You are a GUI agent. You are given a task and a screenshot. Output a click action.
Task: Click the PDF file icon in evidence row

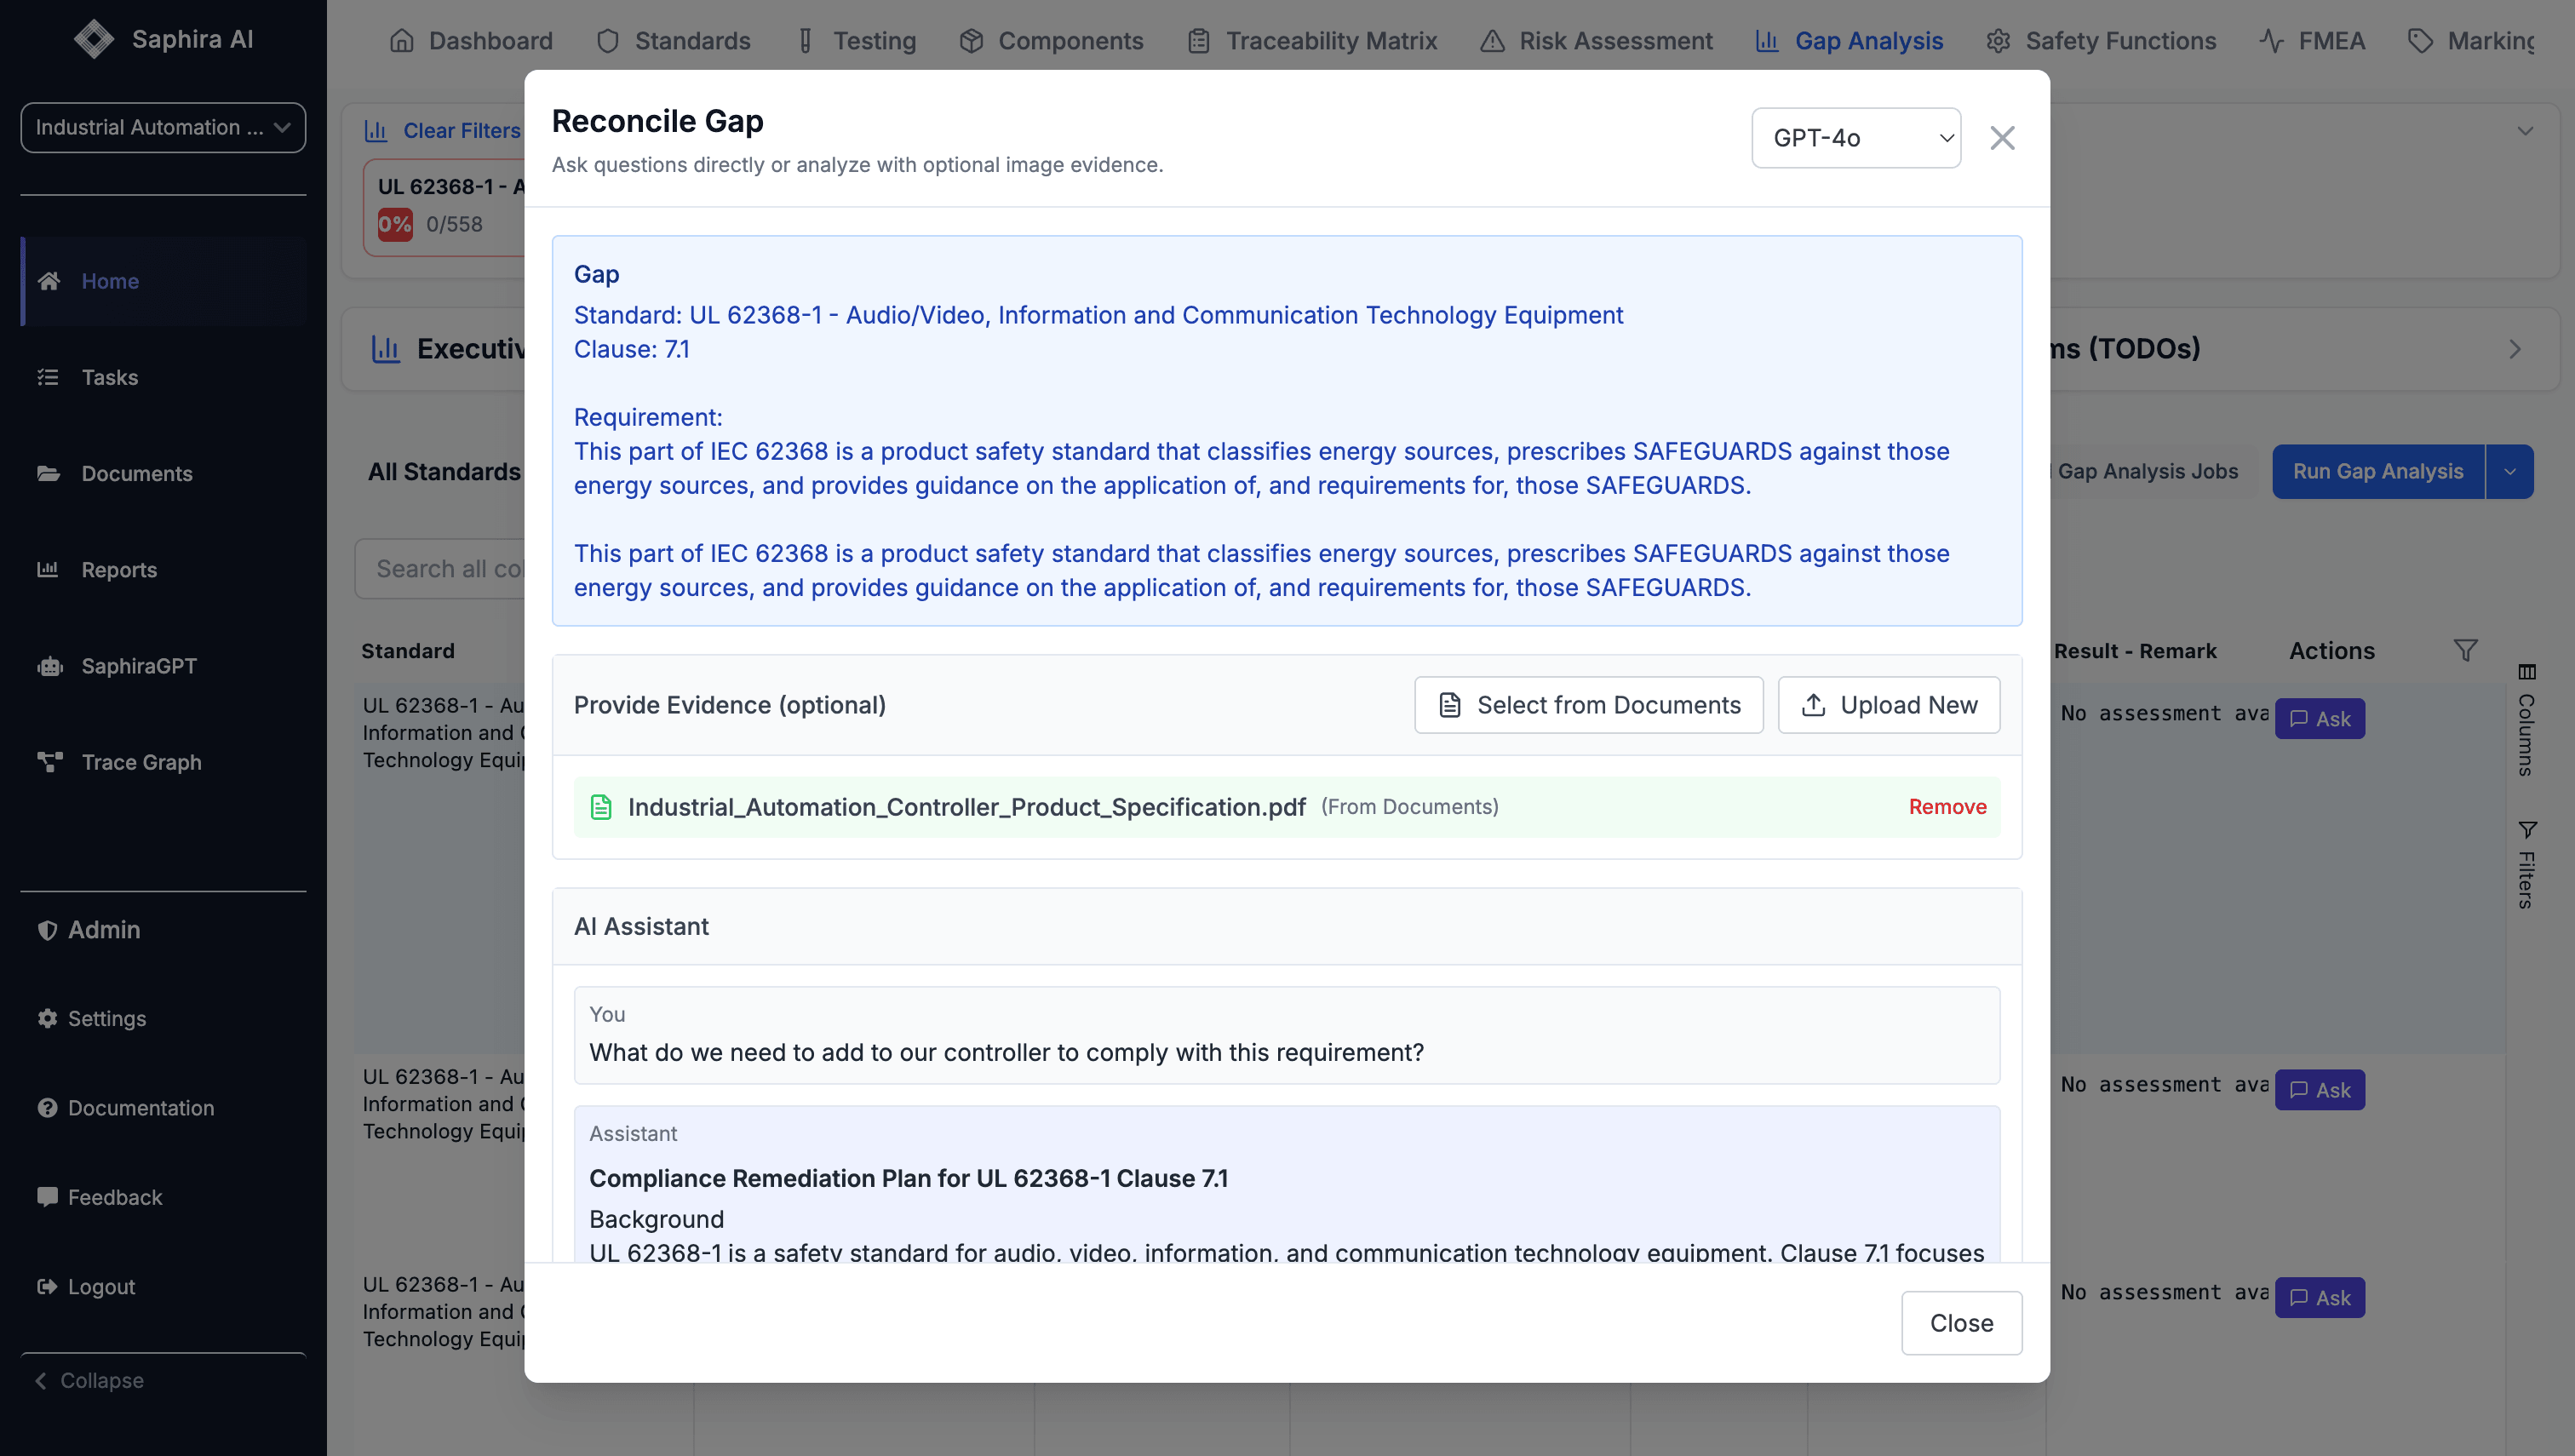[601, 807]
